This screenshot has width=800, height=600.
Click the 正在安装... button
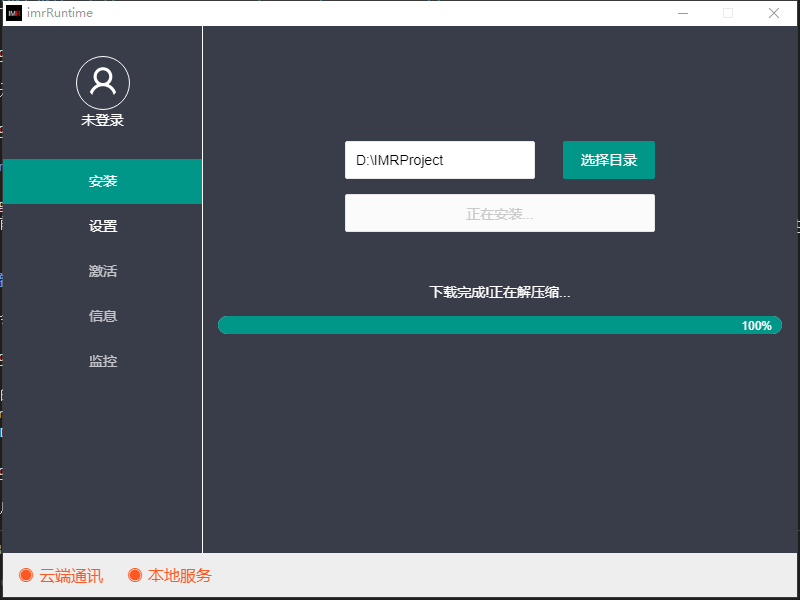pyautogui.click(x=499, y=214)
